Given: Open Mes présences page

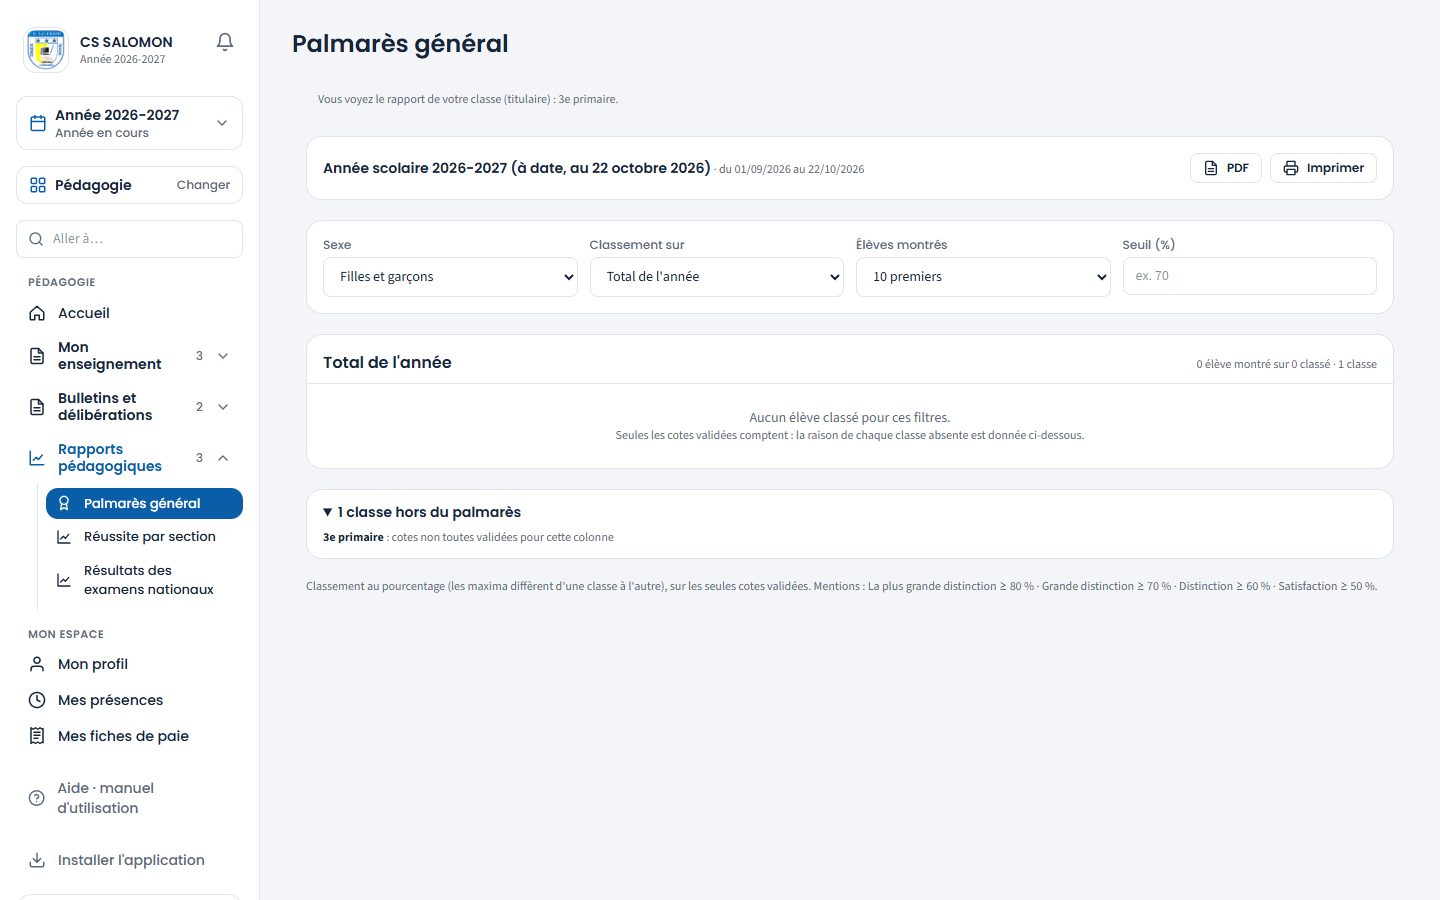Looking at the screenshot, I should (129, 700).
